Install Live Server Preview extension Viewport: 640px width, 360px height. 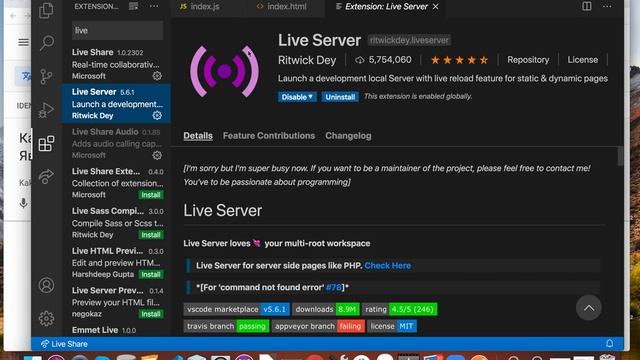(x=151, y=314)
